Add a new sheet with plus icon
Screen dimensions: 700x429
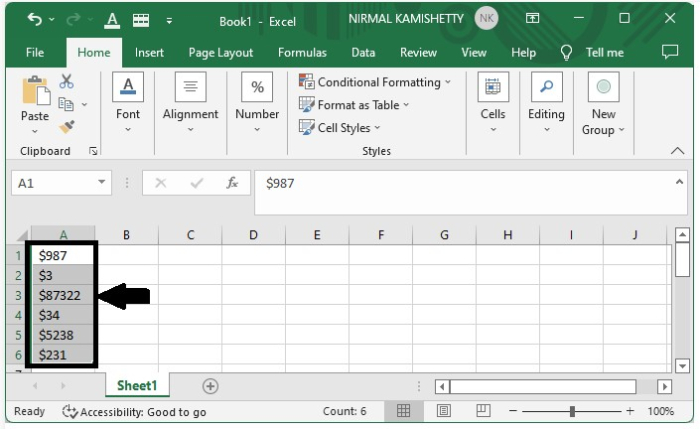210,386
